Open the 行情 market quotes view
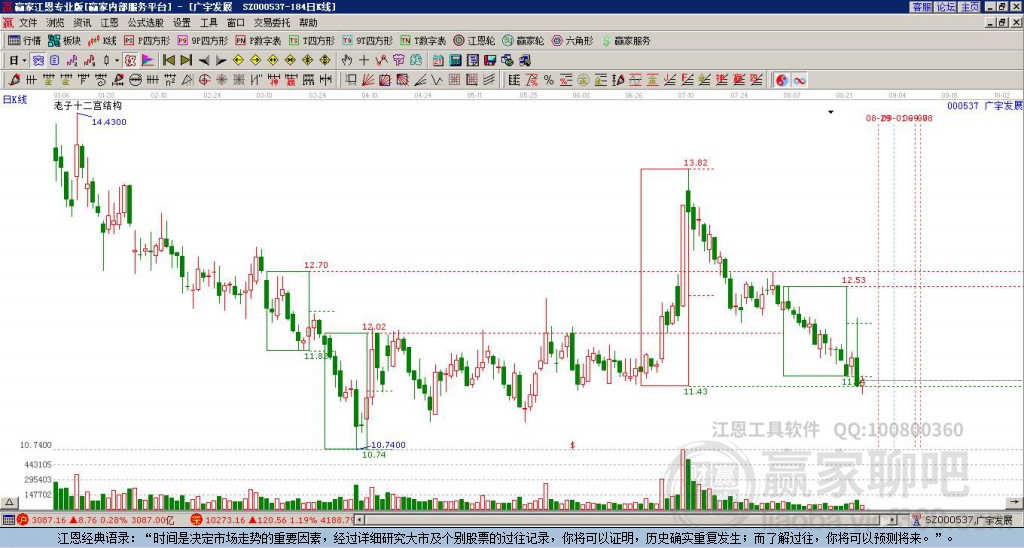This screenshot has width=1024, height=548. pyautogui.click(x=24, y=40)
